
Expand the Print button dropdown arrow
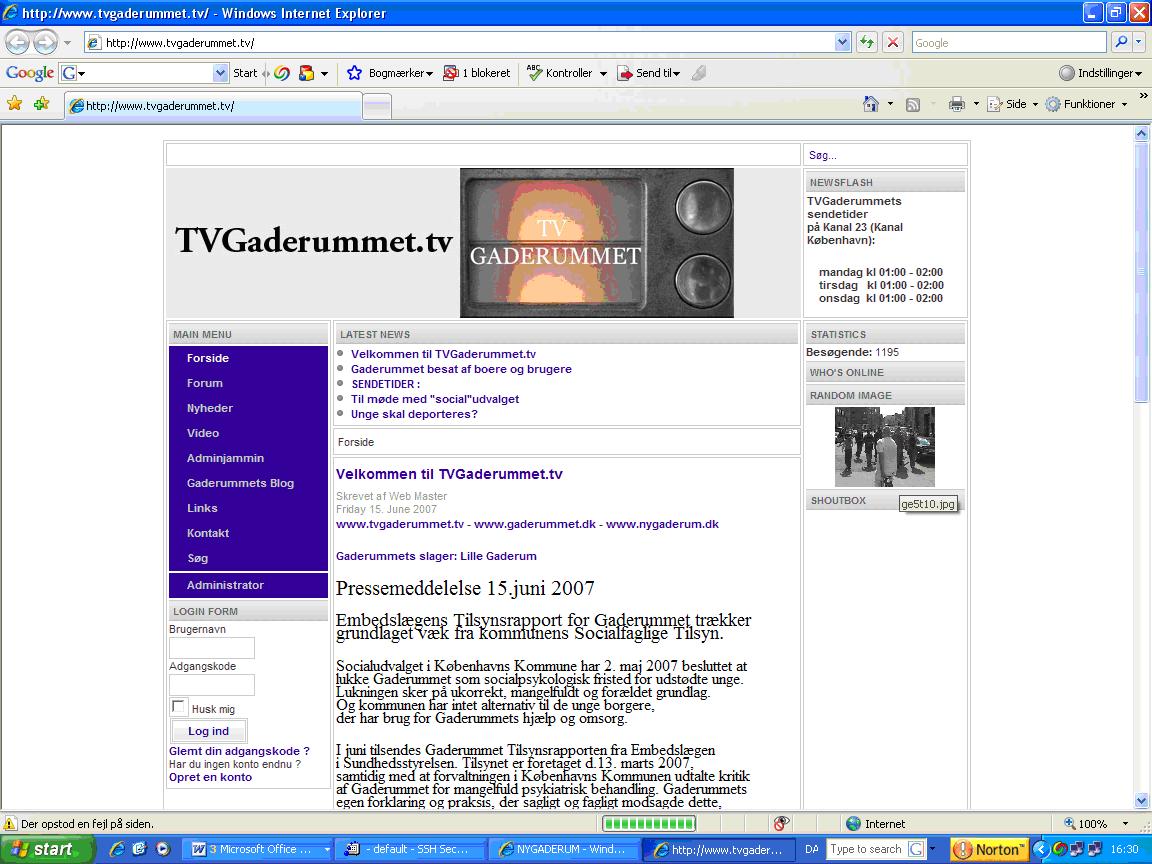coord(976,104)
